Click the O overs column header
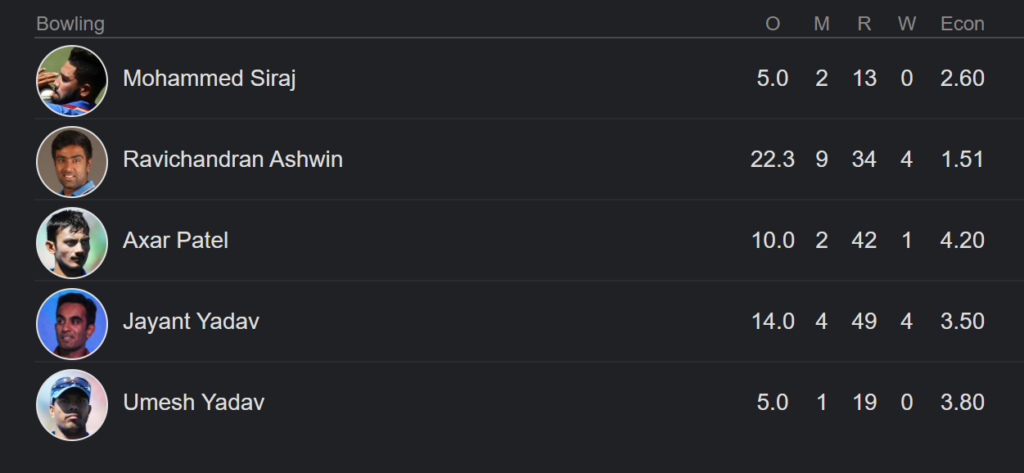The height and width of the screenshot is (473, 1024). pyautogui.click(x=773, y=24)
